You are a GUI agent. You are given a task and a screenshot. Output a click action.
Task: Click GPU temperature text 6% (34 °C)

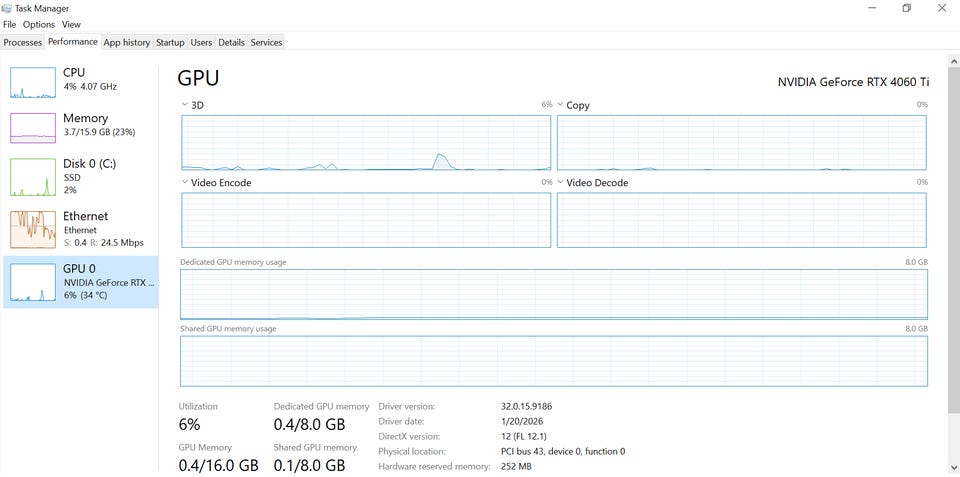tap(86, 295)
